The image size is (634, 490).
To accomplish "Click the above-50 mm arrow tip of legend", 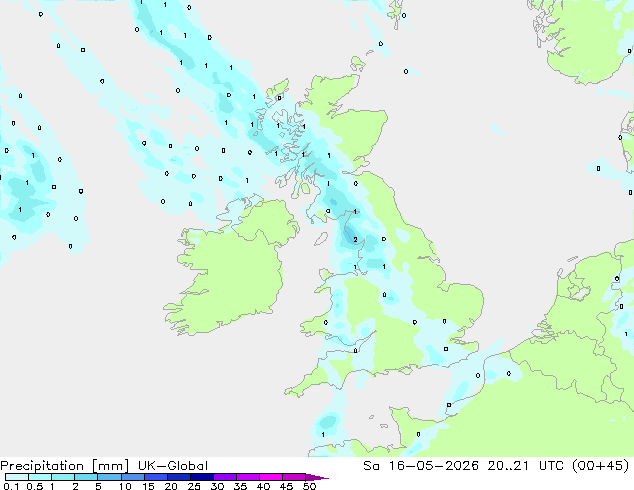I will tap(317, 478).
